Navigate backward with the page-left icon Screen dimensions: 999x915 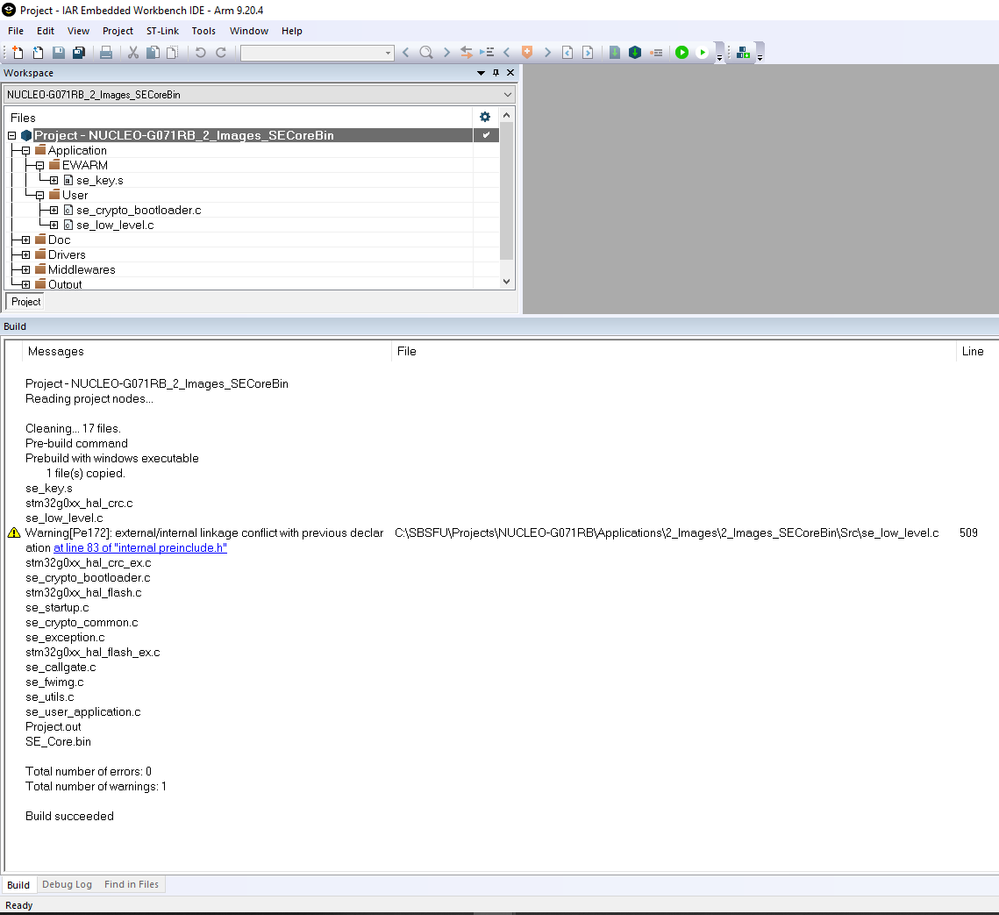(x=568, y=52)
